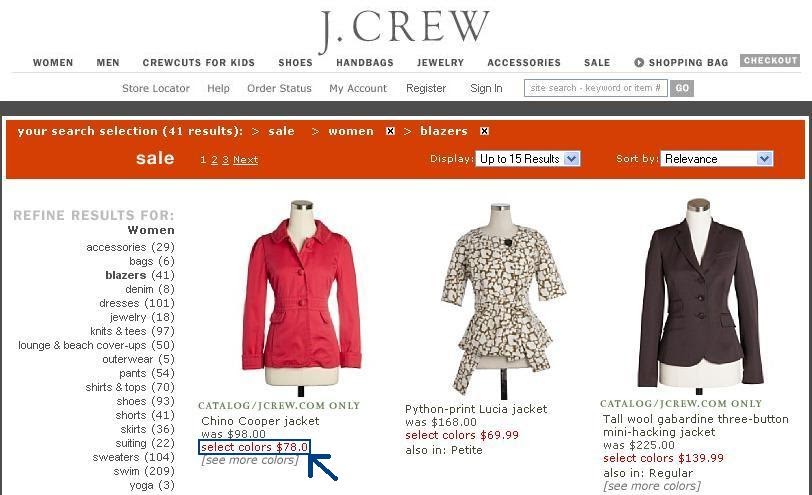
Task: Refine results by knits & tees (97)
Action: click(132, 331)
